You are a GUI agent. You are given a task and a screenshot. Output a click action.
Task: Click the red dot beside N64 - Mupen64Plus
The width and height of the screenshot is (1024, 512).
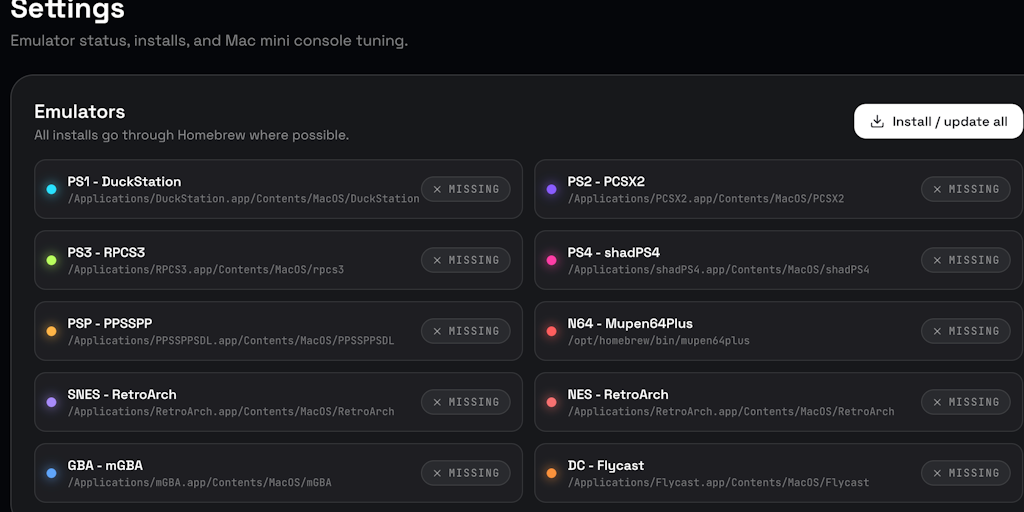pos(551,331)
